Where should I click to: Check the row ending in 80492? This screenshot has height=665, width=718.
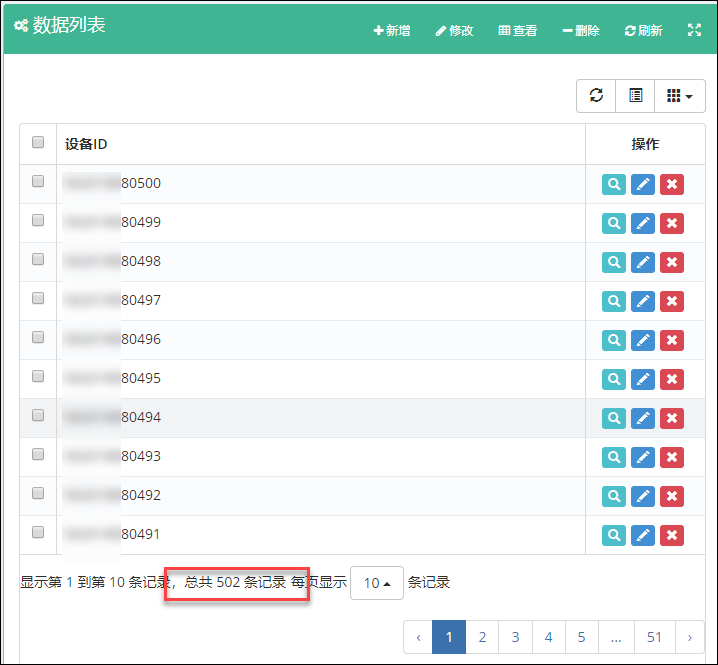point(38,492)
